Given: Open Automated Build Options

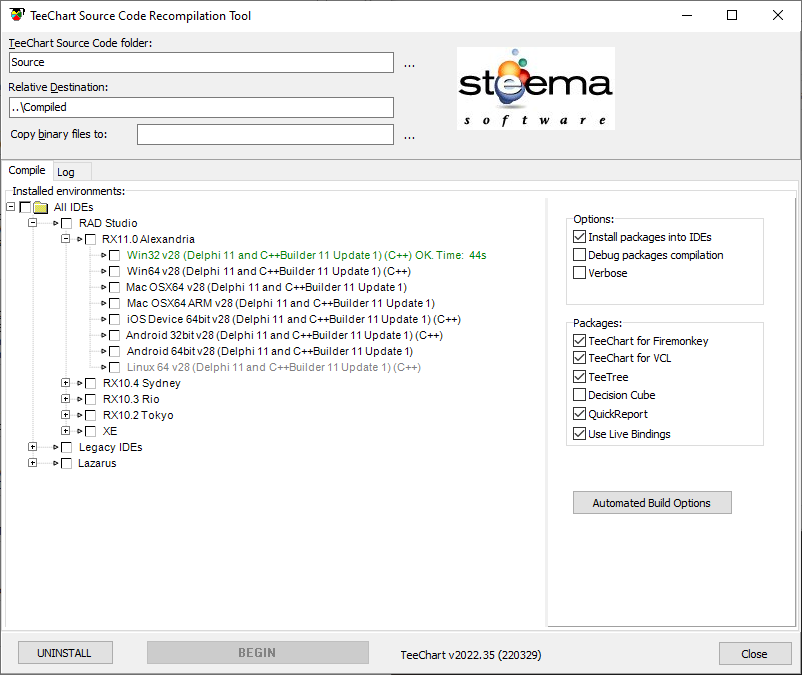Looking at the screenshot, I should coord(652,503).
